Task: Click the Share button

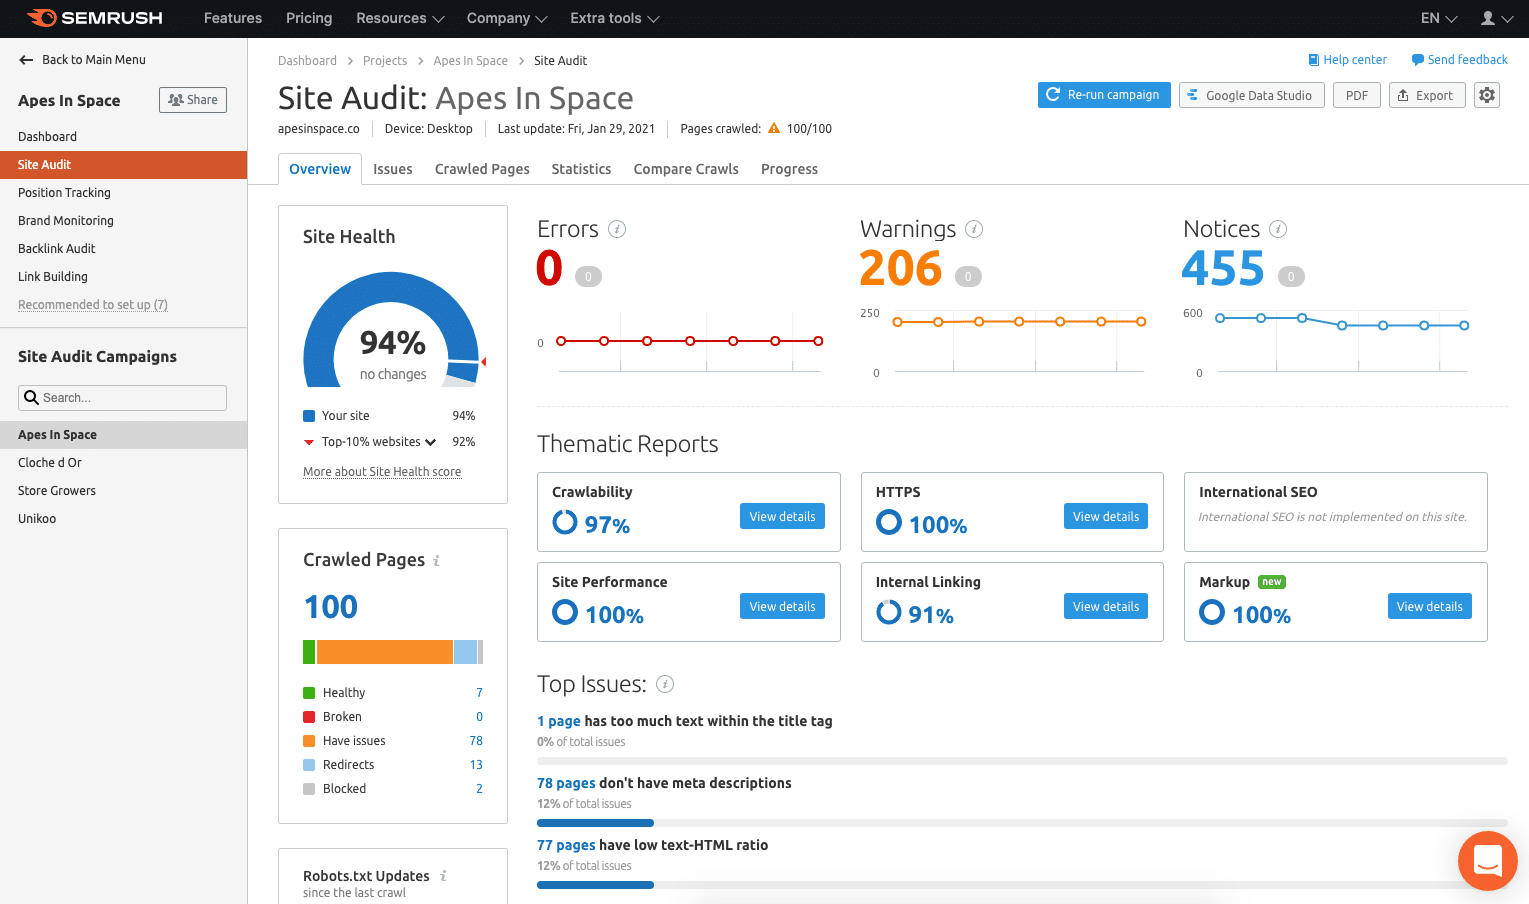Action: point(193,100)
